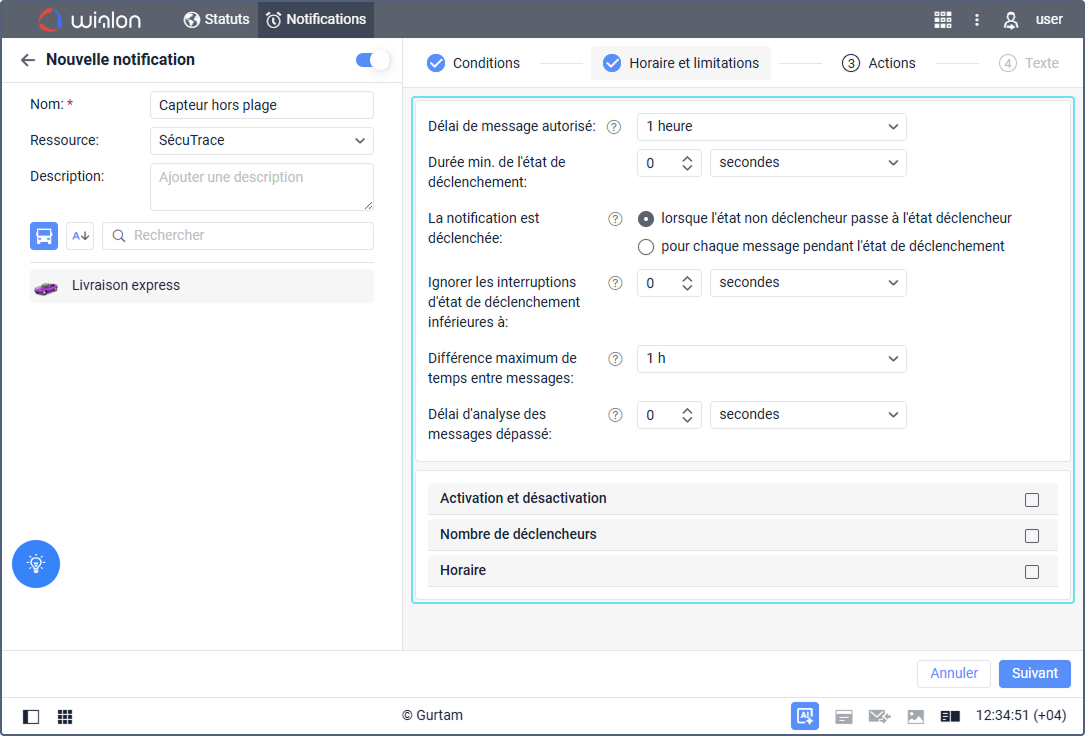1085x736 pixels.
Task: Enable the Horaire checkbox
Action: coord(1032,571)
